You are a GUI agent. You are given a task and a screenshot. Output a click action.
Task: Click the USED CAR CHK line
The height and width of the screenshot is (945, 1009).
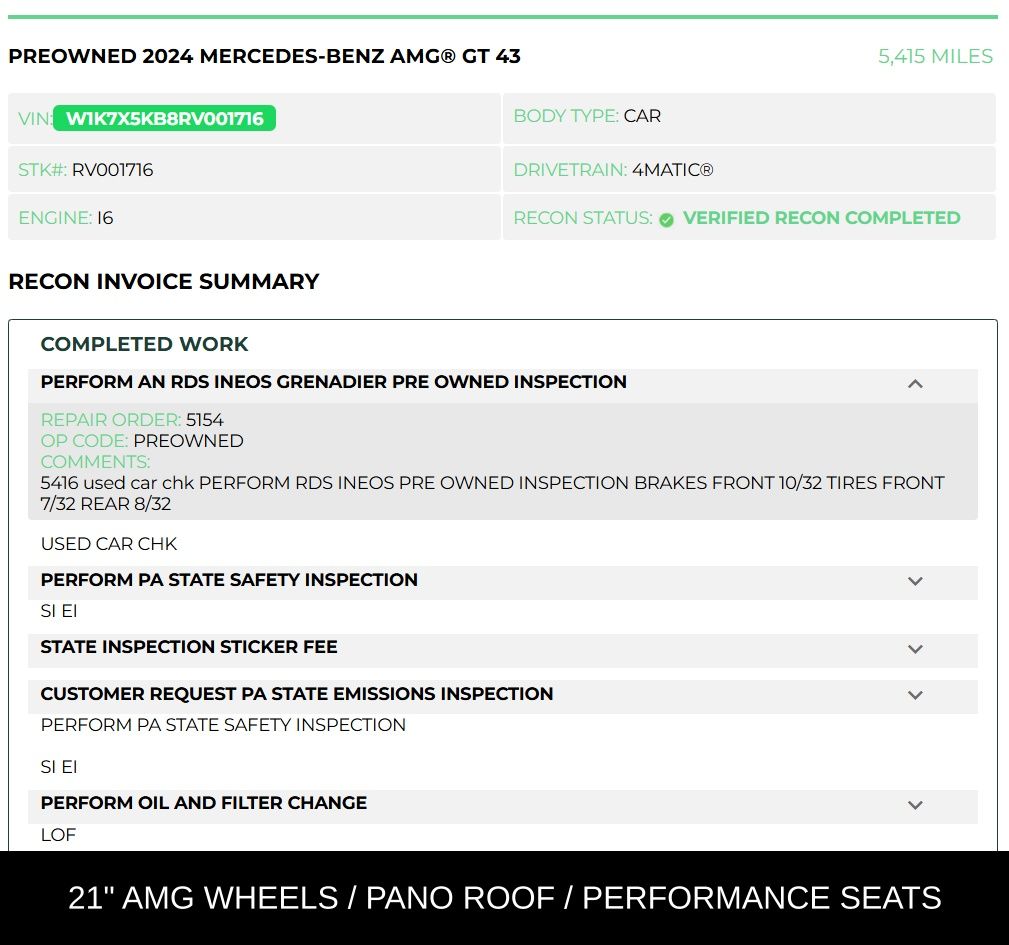[x=109, y=544]
